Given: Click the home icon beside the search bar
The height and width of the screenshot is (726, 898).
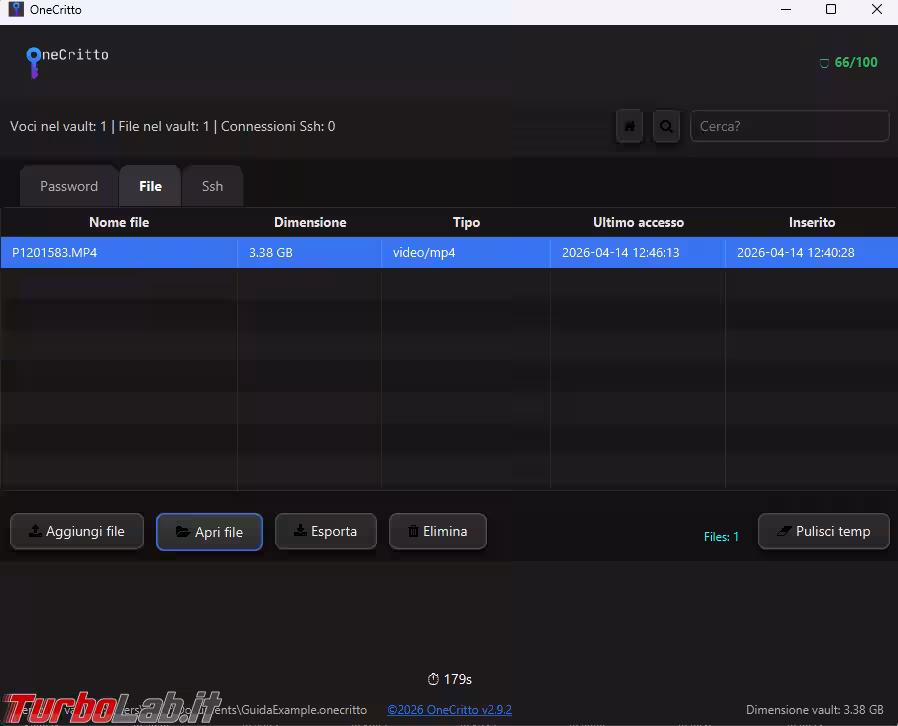Looking at the screenshot, I should 629,126.
